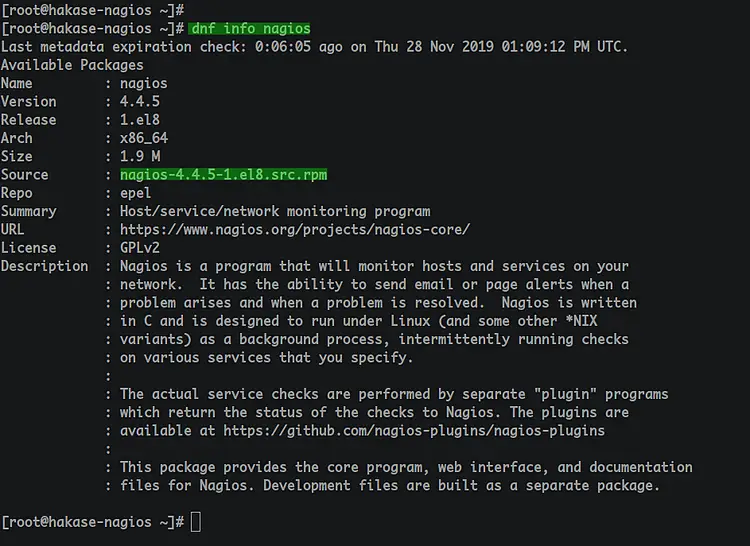
Task: Click the Last metadata expiration check line
Action: coord(314,47)
